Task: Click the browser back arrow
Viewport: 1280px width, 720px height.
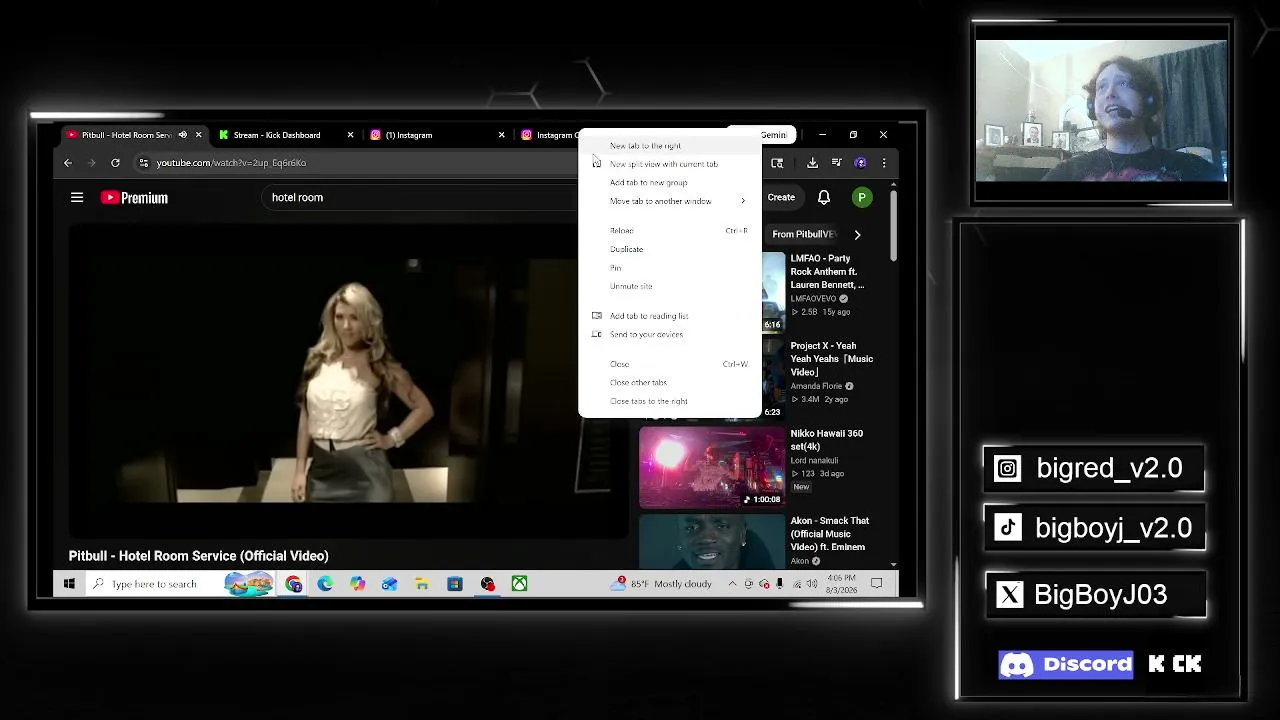Action: click(68, 163)
